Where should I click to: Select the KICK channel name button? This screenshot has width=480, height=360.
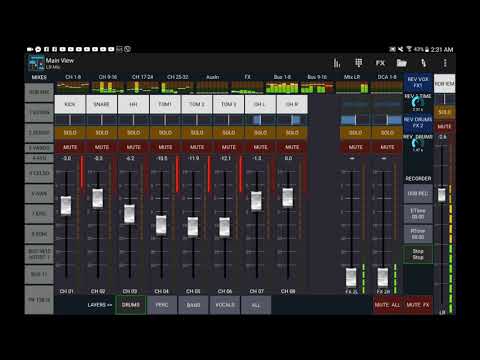(x=70, y=104)
